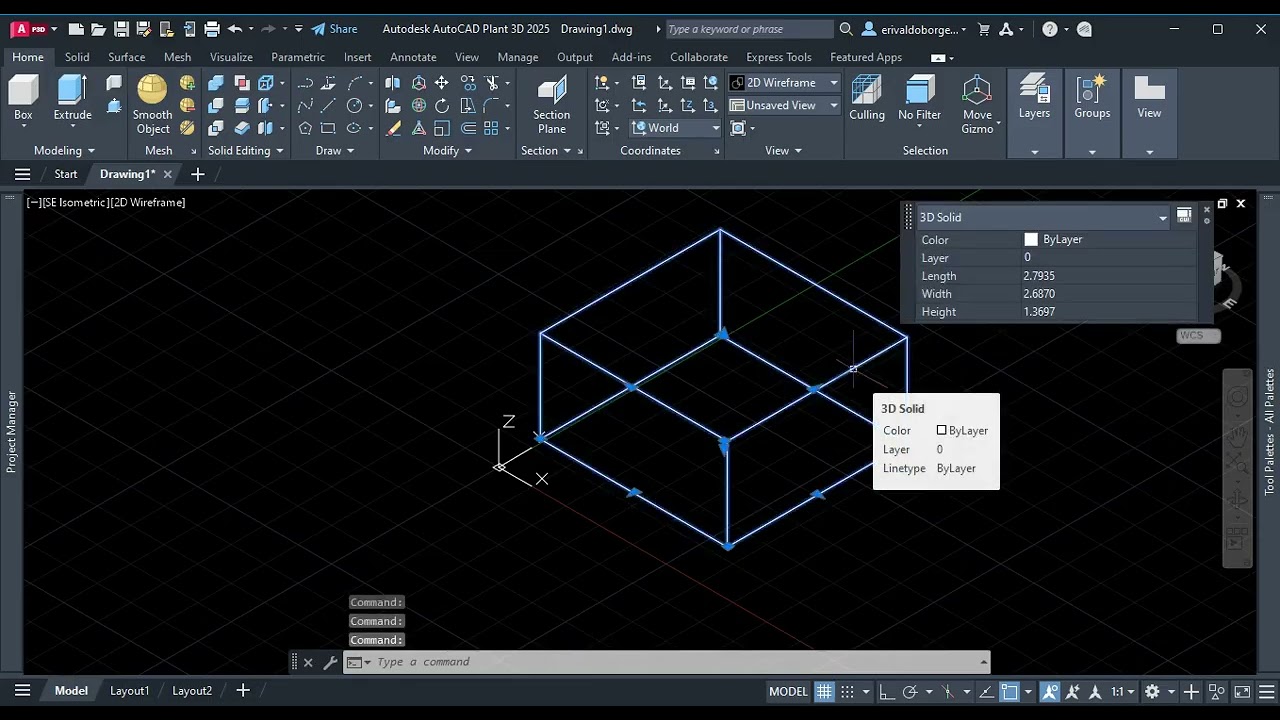Open the erivaldoborge account menu
Screen dimensions: 1280x720
pyautogui.click(x=914, y=29)
